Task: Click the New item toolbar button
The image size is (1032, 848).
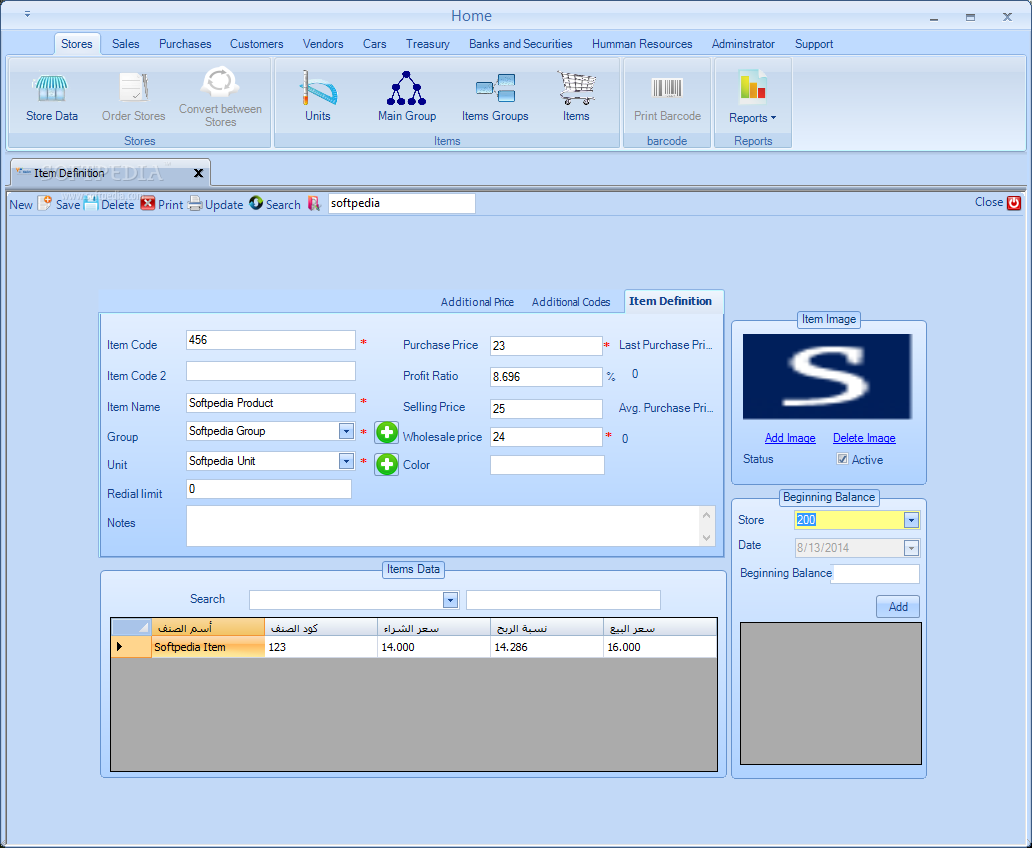Action: coord(30,204)
